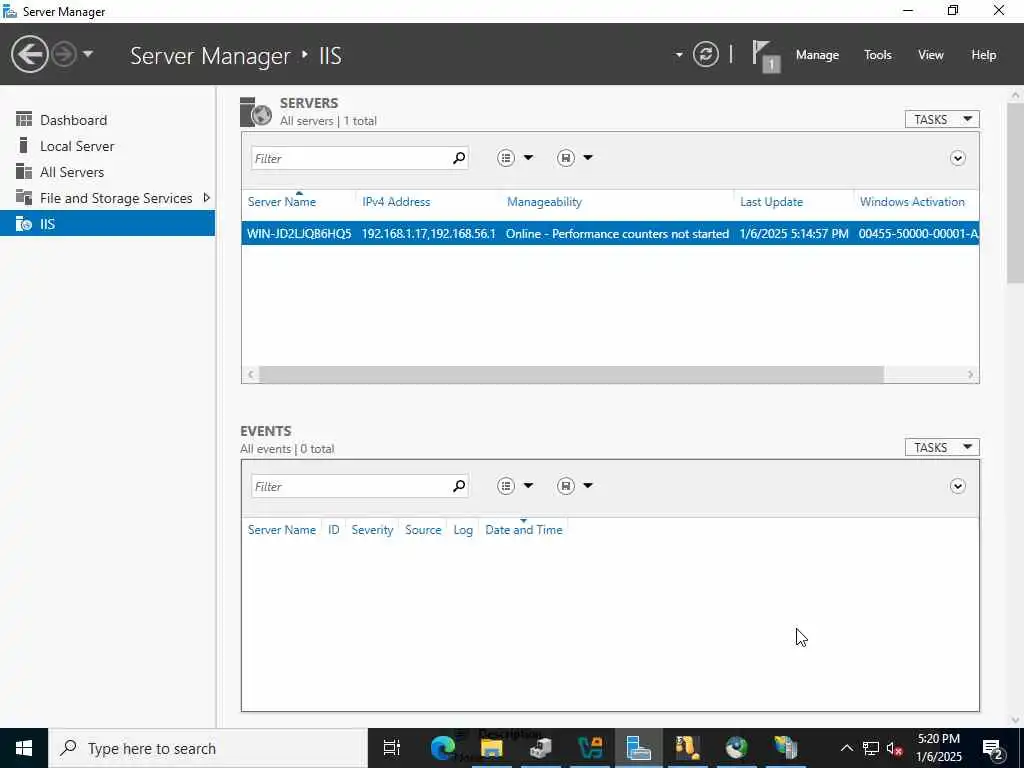Open Servers criteria dropdown arrow
This screenshot has height=768, width=1024.
(528, 157)
